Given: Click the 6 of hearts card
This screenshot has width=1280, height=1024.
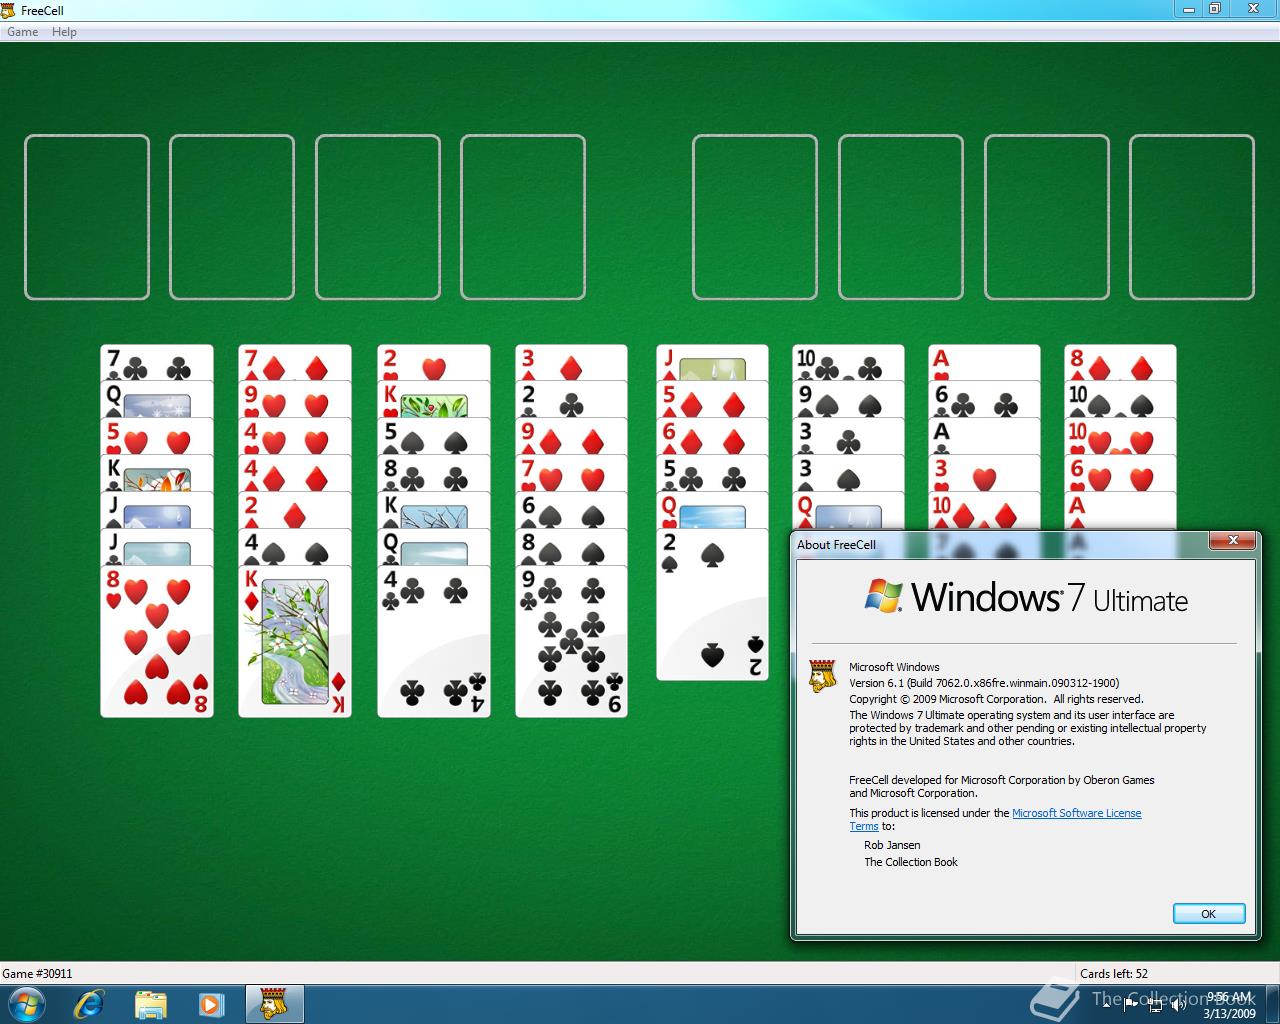Looking at the screenshot, I should coord(1120,473).
